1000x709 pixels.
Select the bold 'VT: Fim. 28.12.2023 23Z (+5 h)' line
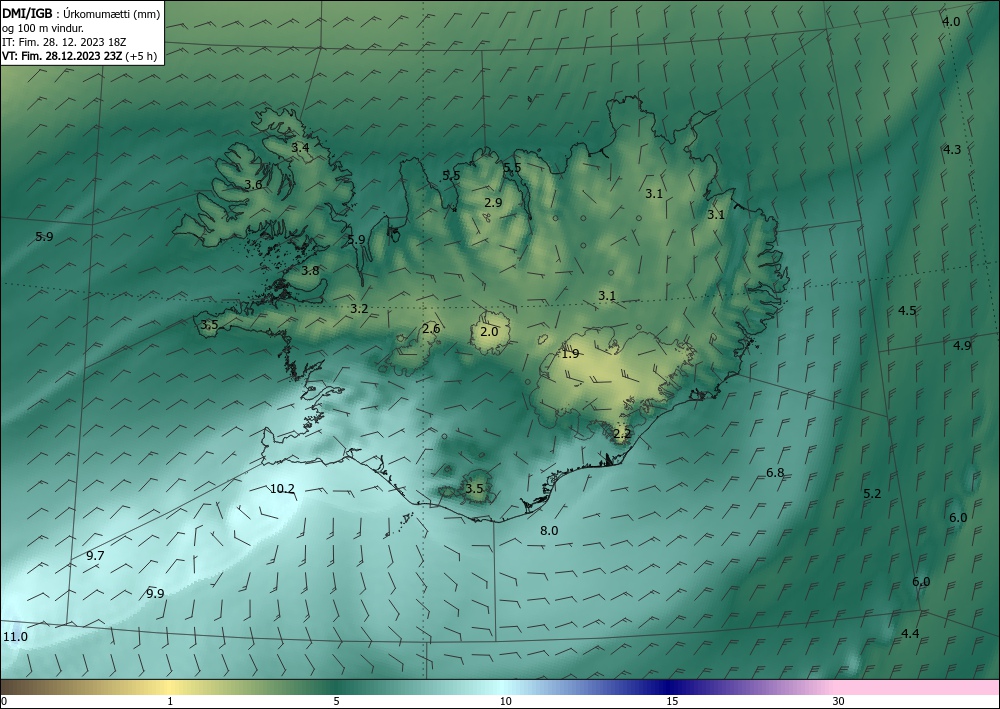coord(80,55)
